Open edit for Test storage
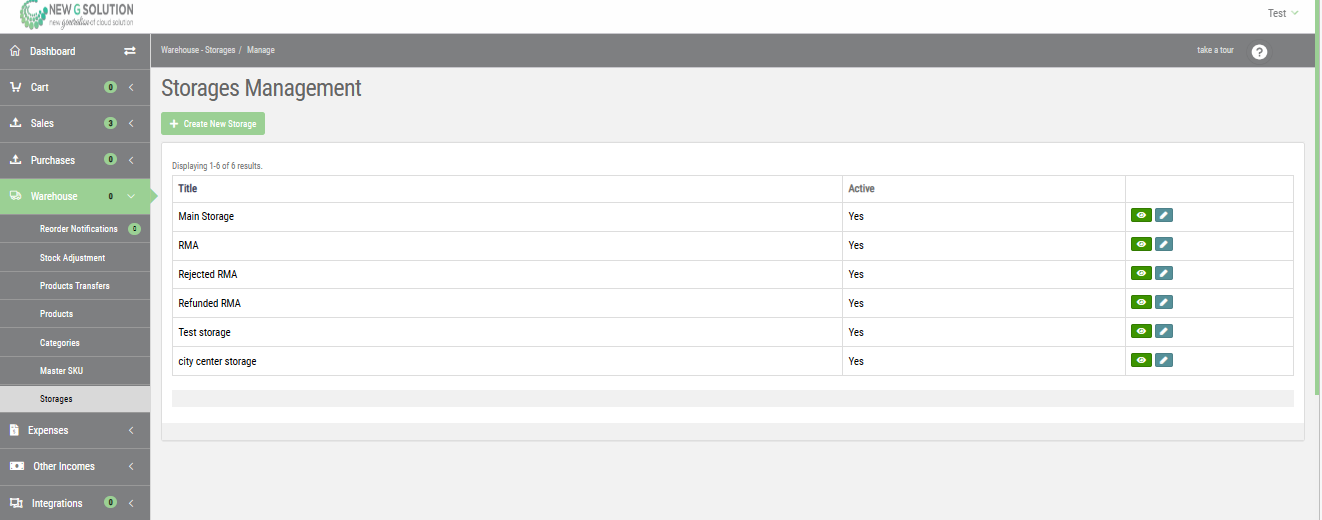The image size is (1322, 520). point(1164,331)
